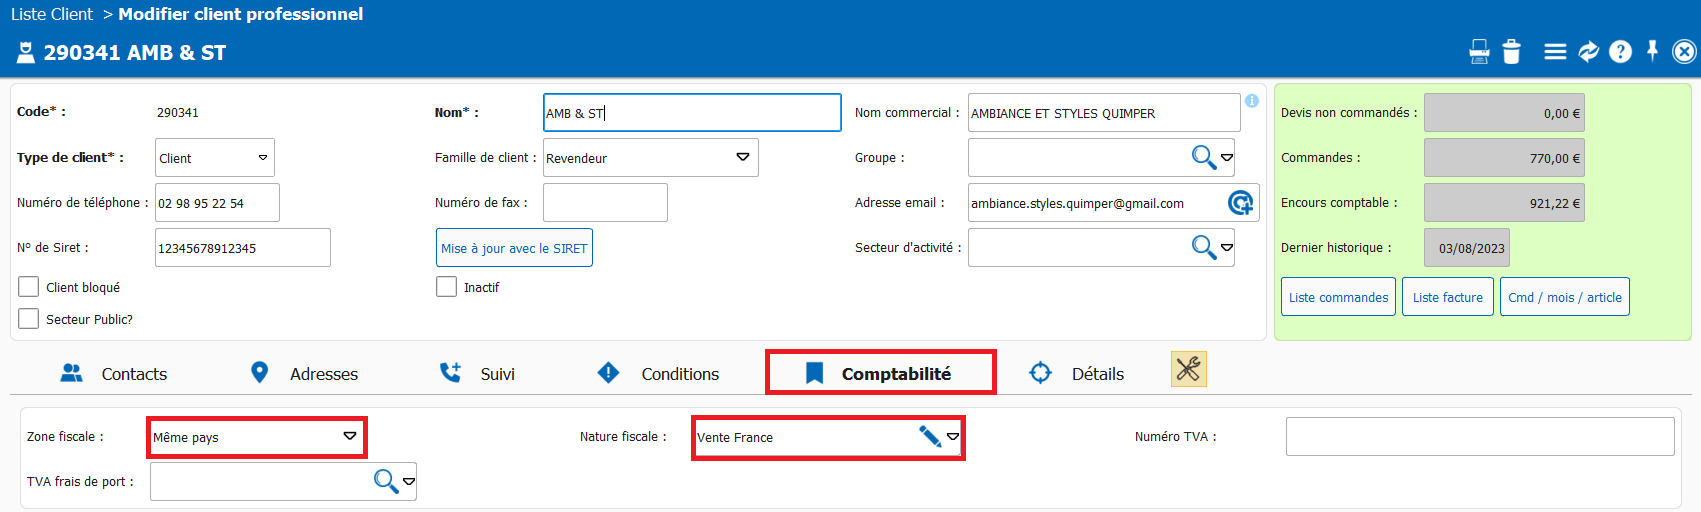Open the Conditions tab
Image resolution: width=1701 pixels, height=512 pixels.
pos(658,374)
